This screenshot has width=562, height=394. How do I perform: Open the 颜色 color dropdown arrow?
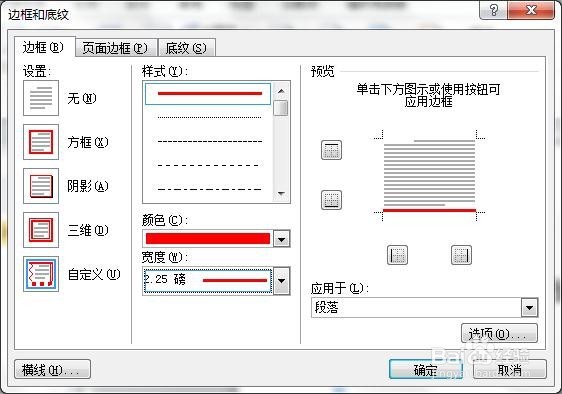click(281, 239)
